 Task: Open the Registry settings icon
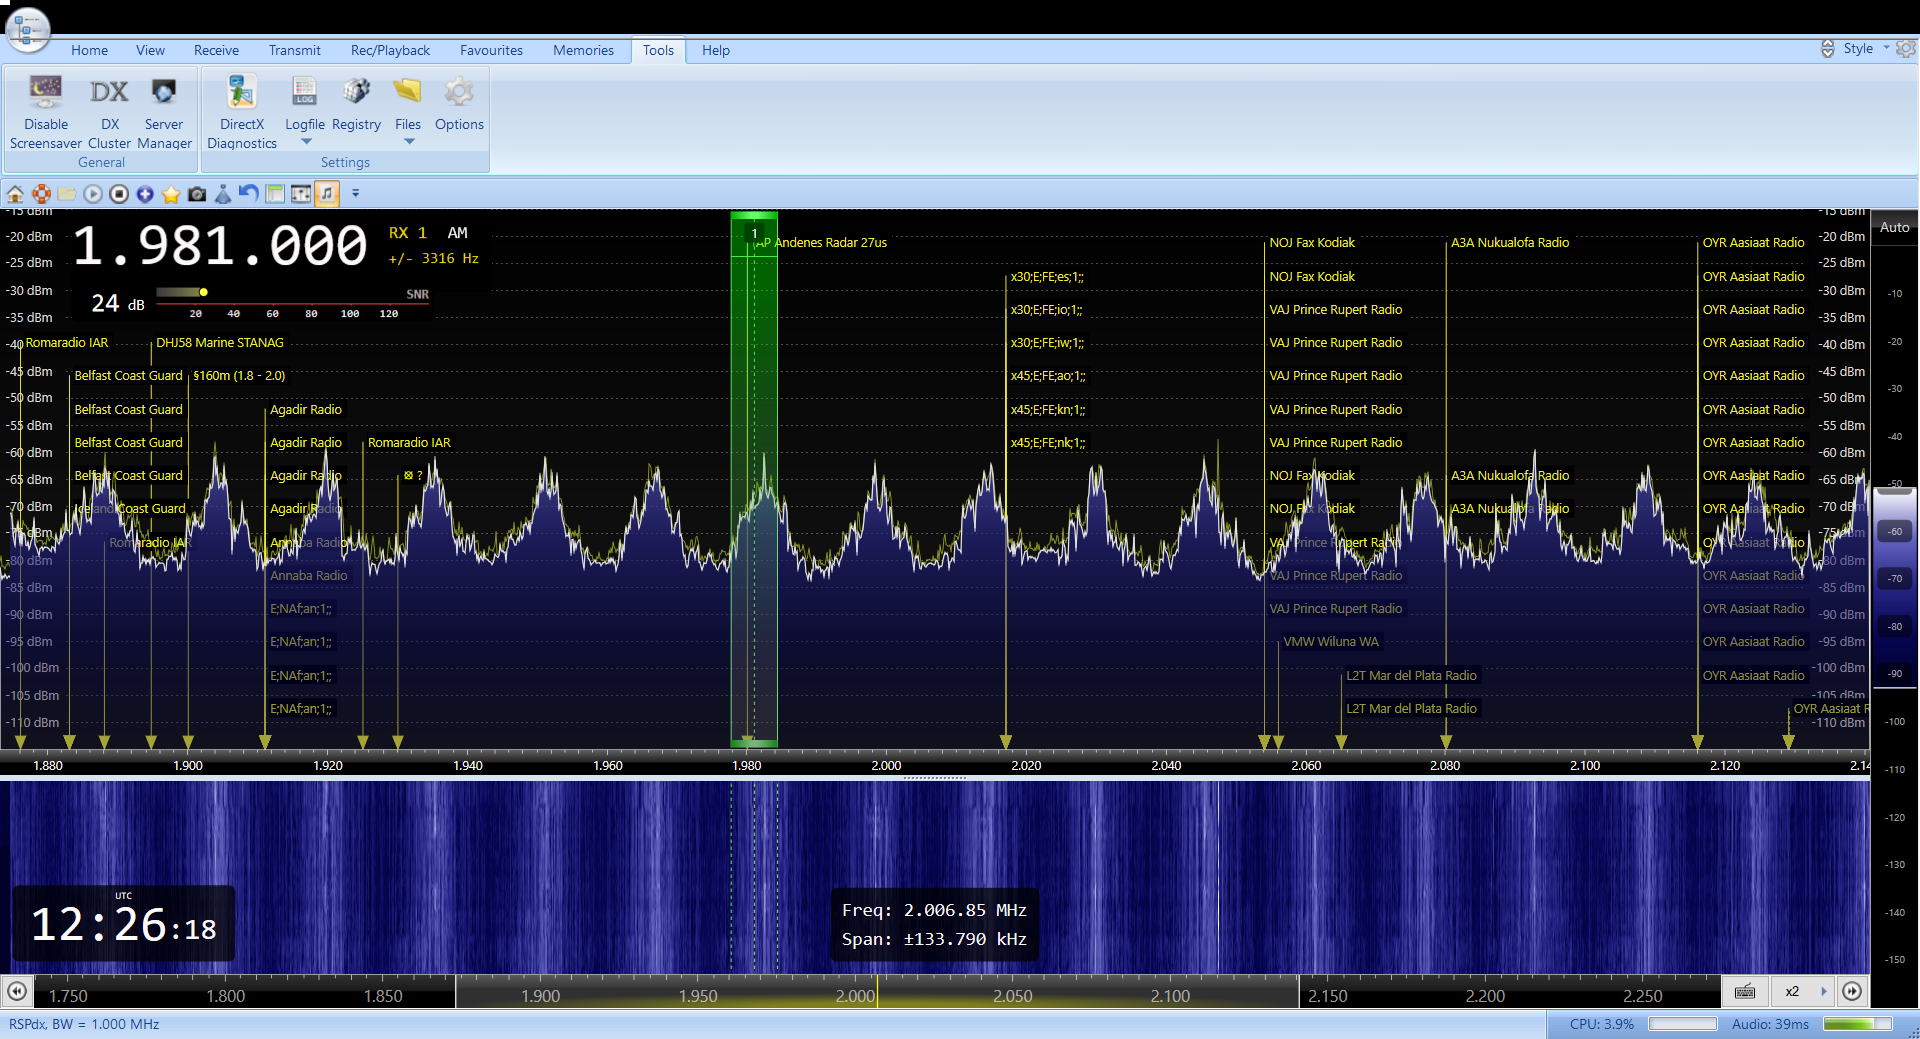click(x=356, y=93)
